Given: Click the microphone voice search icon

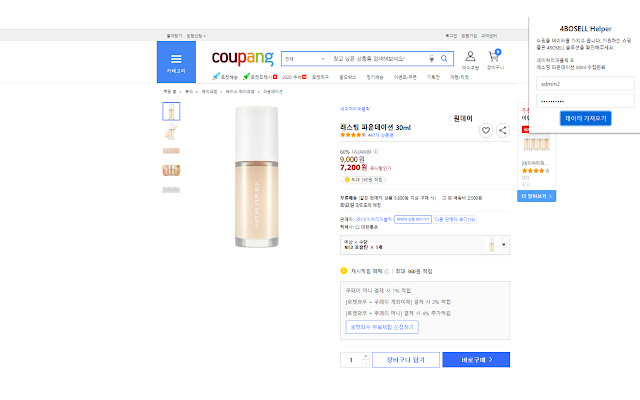Looking at the screenshot, I should coord(431,59).
